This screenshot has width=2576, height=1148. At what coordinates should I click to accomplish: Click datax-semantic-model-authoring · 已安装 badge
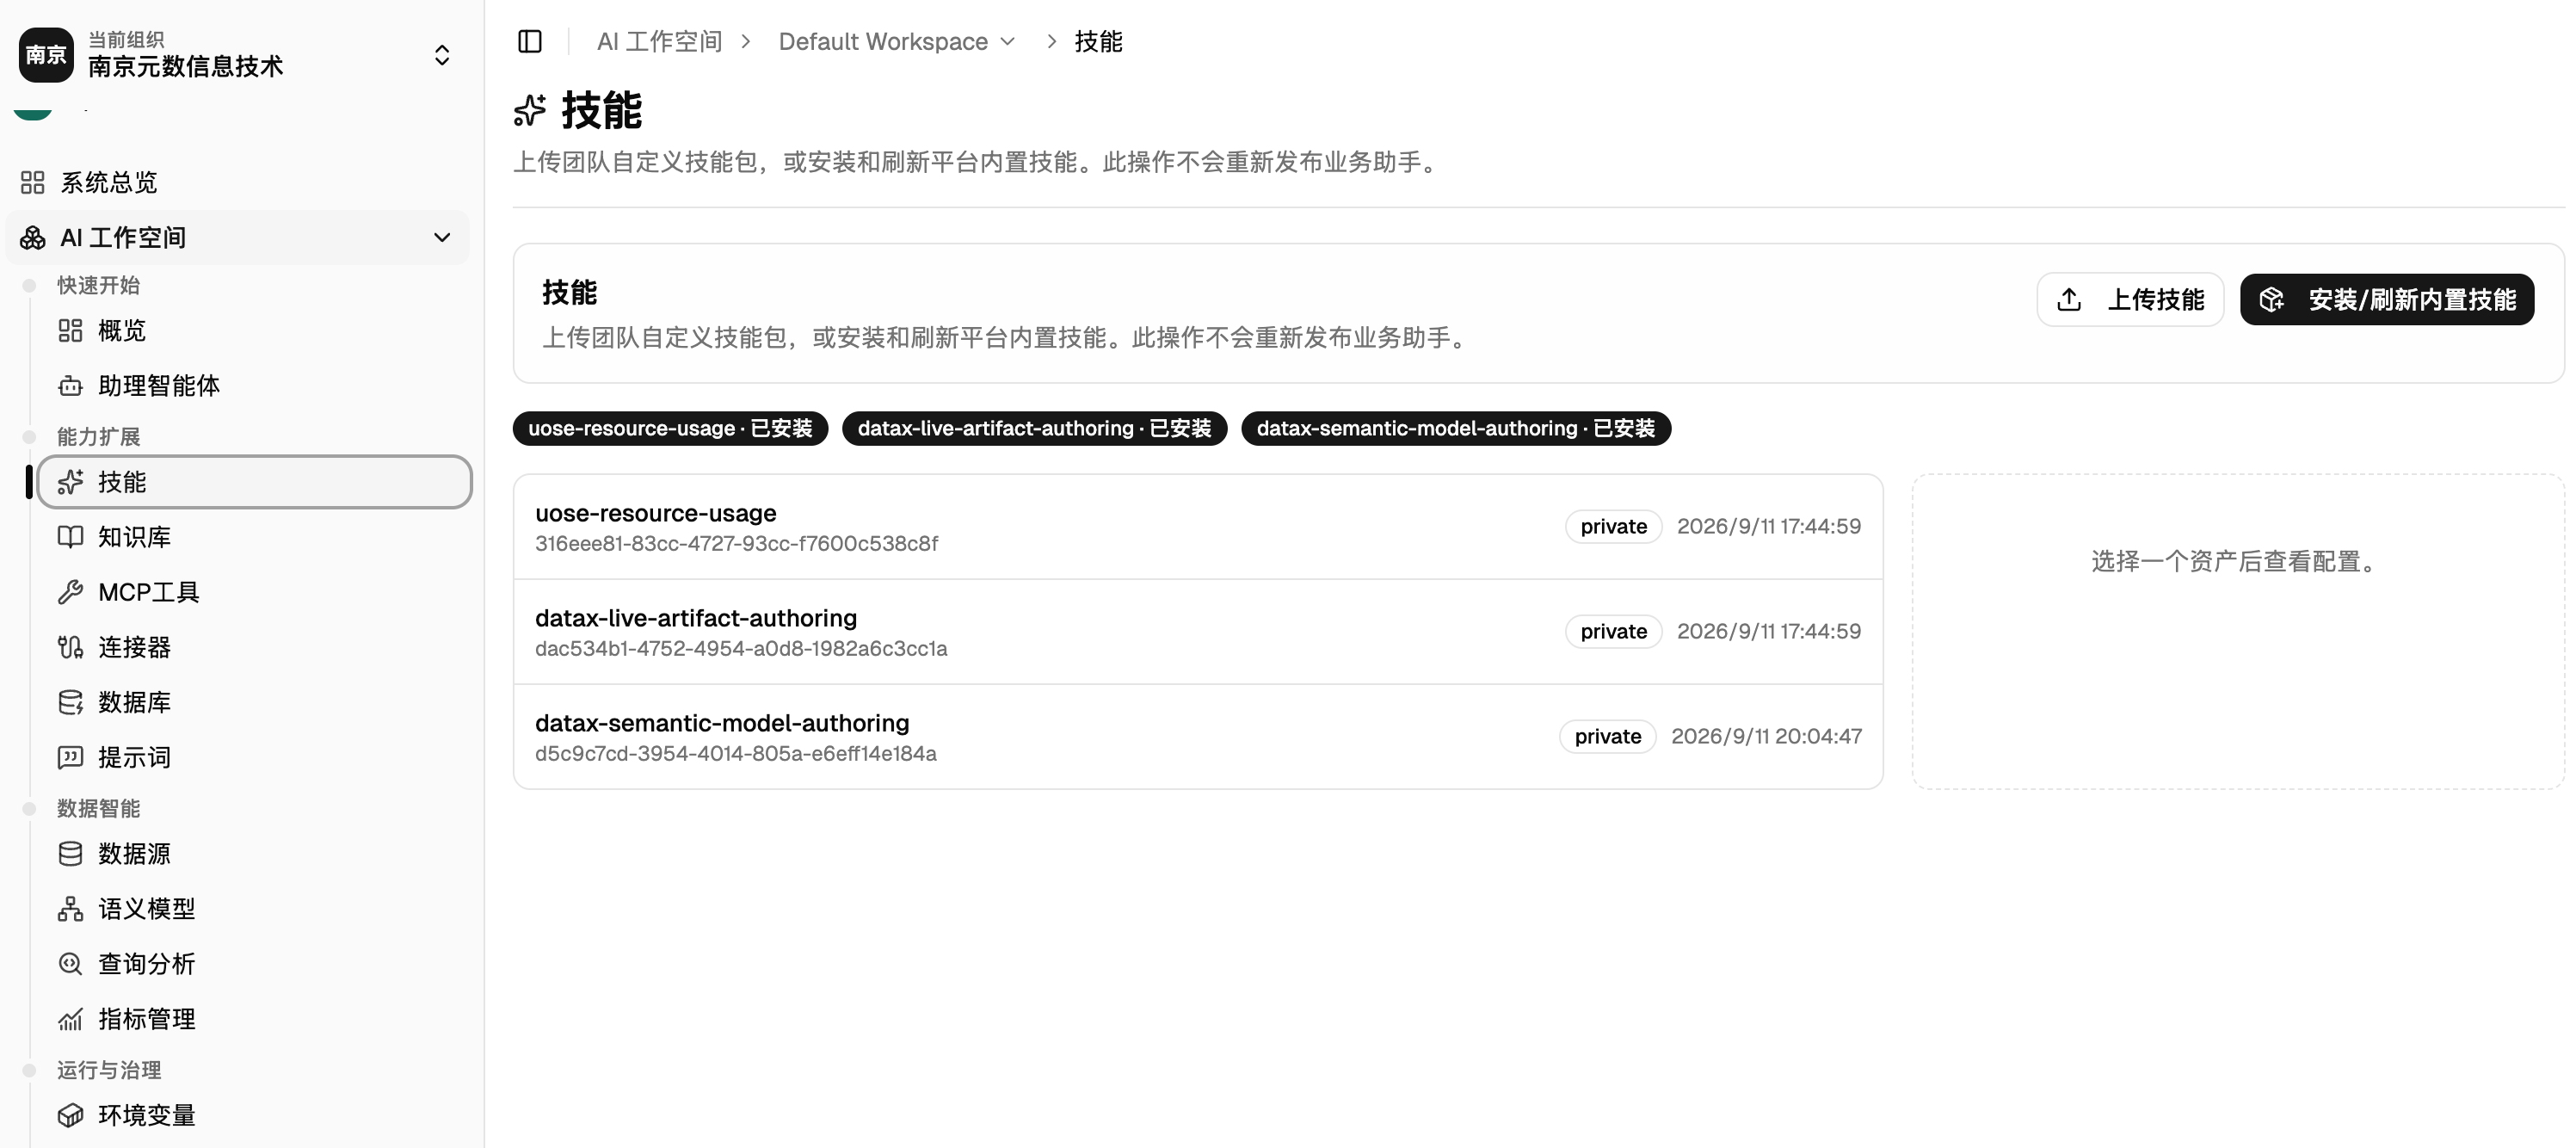pos(1456,428)
